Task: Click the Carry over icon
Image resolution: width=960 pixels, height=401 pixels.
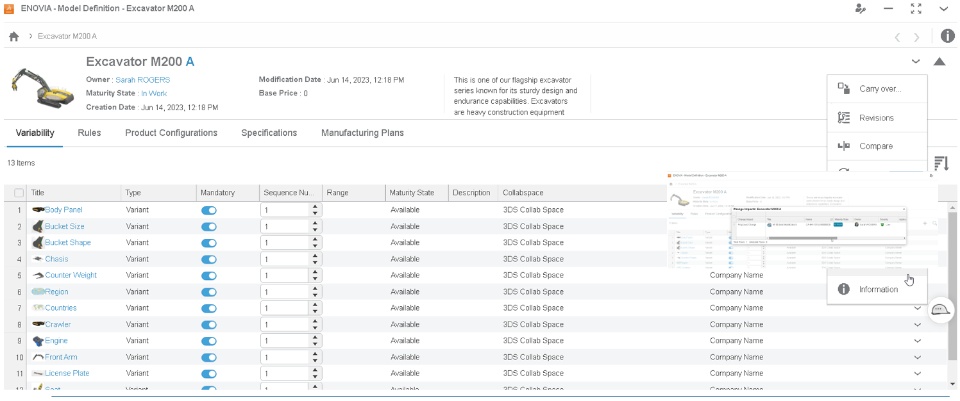Action: [x=843, y=89]
